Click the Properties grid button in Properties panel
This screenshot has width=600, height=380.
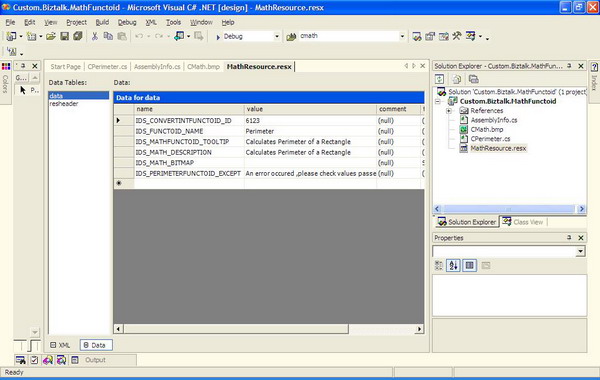[470, 265]
